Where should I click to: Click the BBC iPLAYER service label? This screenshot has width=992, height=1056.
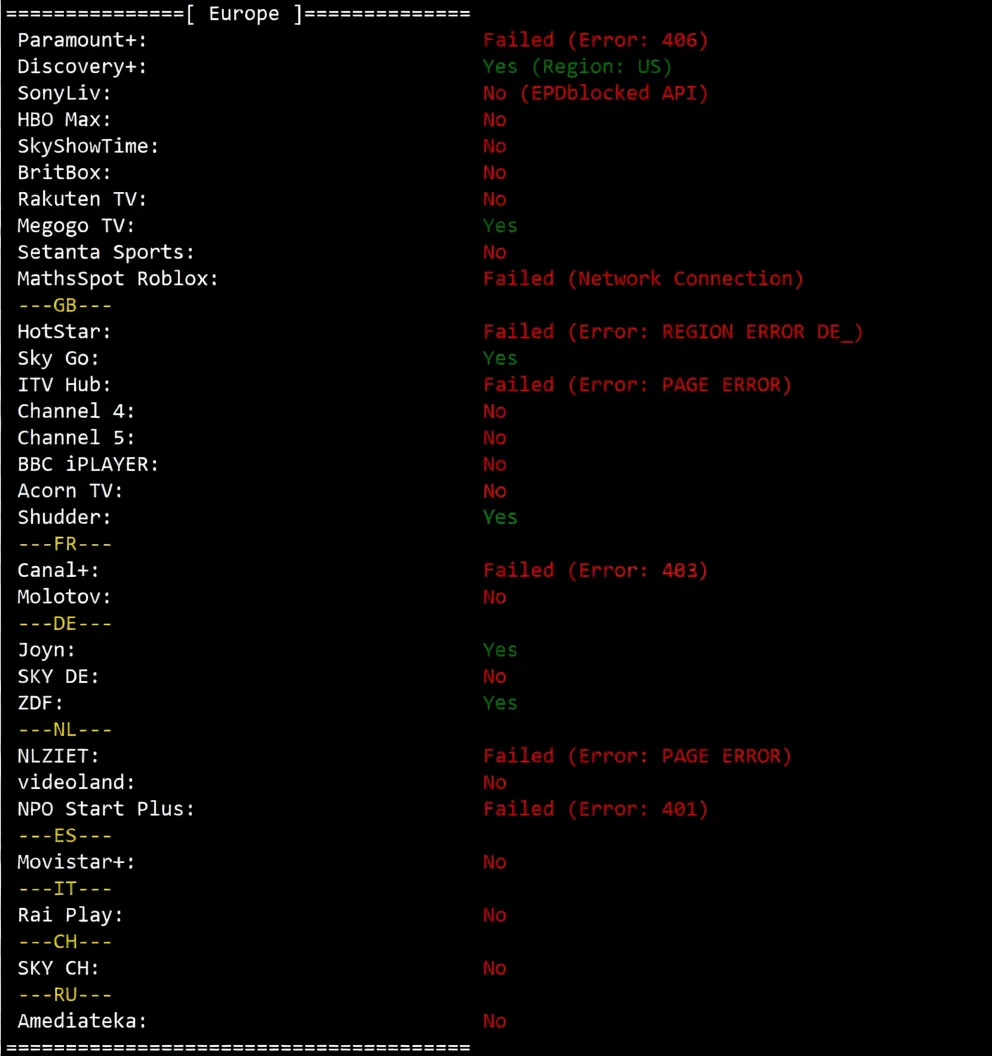point(88,464)
